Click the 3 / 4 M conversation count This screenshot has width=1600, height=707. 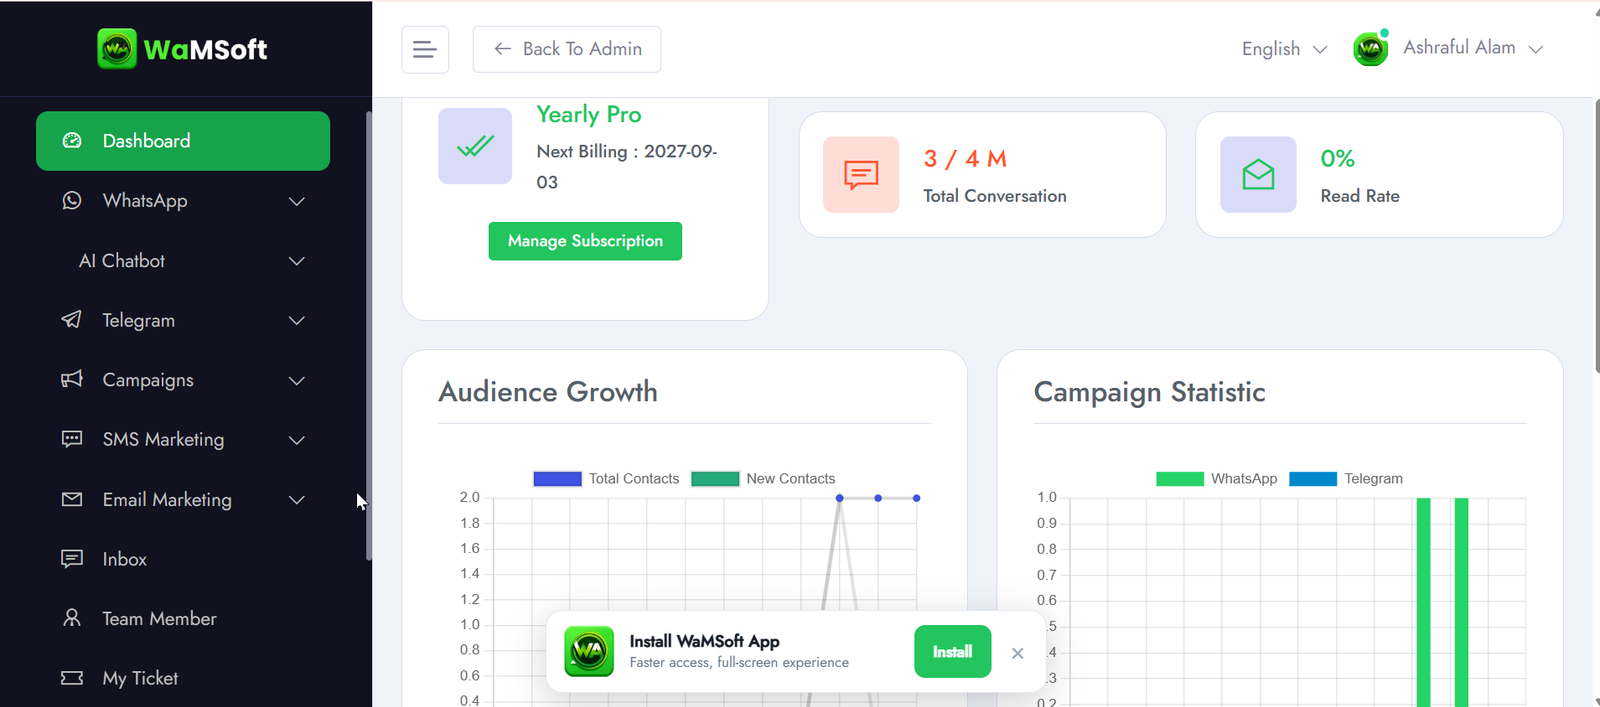tap(965, 159)
